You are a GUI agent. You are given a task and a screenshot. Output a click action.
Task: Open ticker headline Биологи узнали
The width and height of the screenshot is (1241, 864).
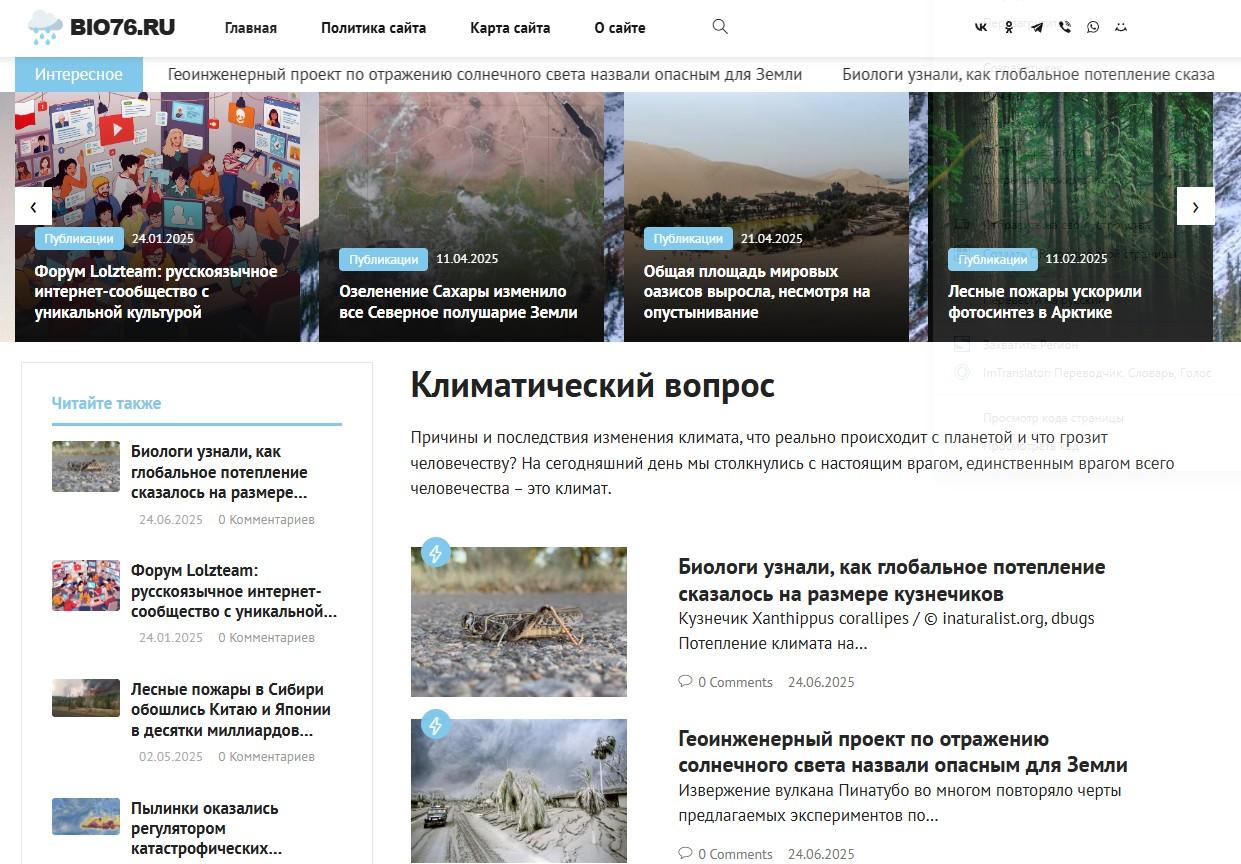click(1028, 74)
